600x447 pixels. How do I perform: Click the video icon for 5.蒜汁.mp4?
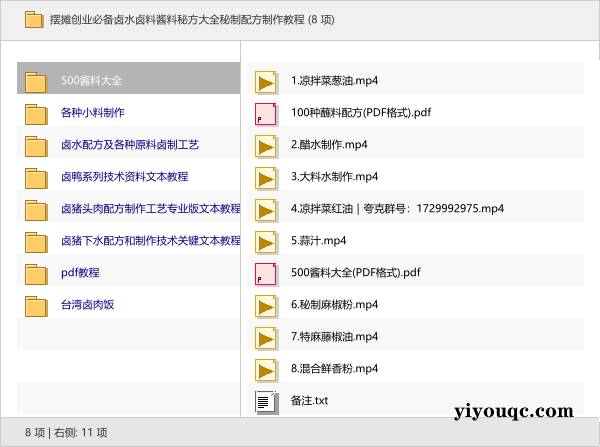[x=266, y=241]
